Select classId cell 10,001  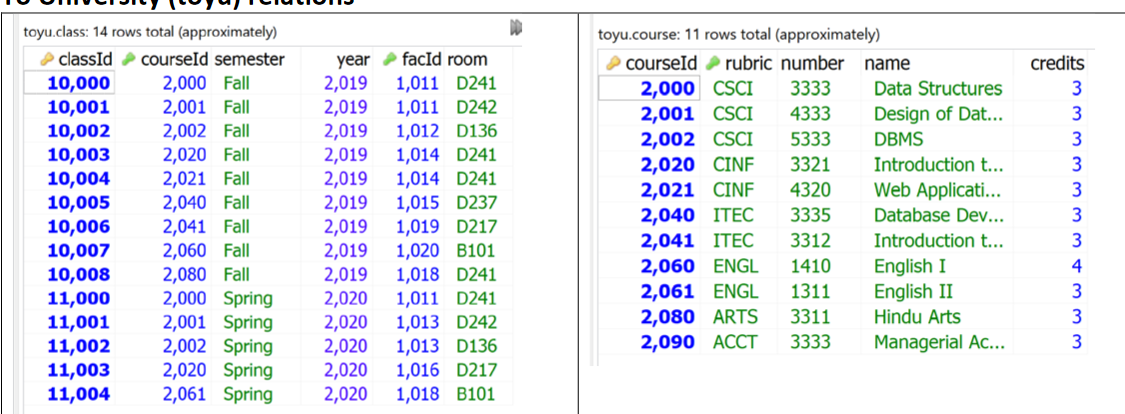click(79, 107)
